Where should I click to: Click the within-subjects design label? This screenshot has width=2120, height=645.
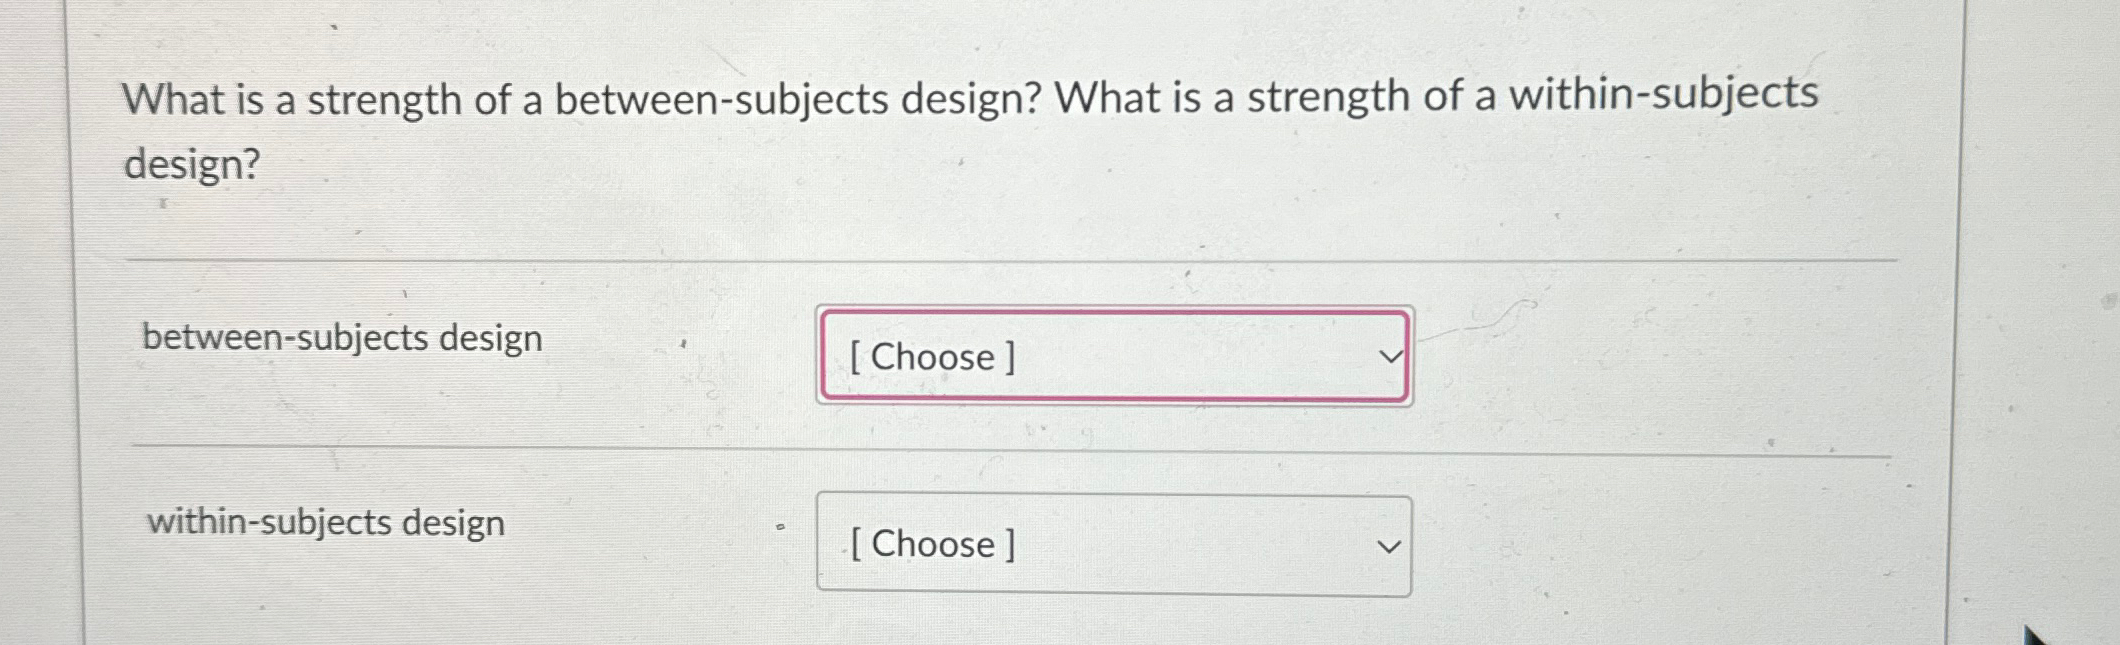click(x=325, y=522)
